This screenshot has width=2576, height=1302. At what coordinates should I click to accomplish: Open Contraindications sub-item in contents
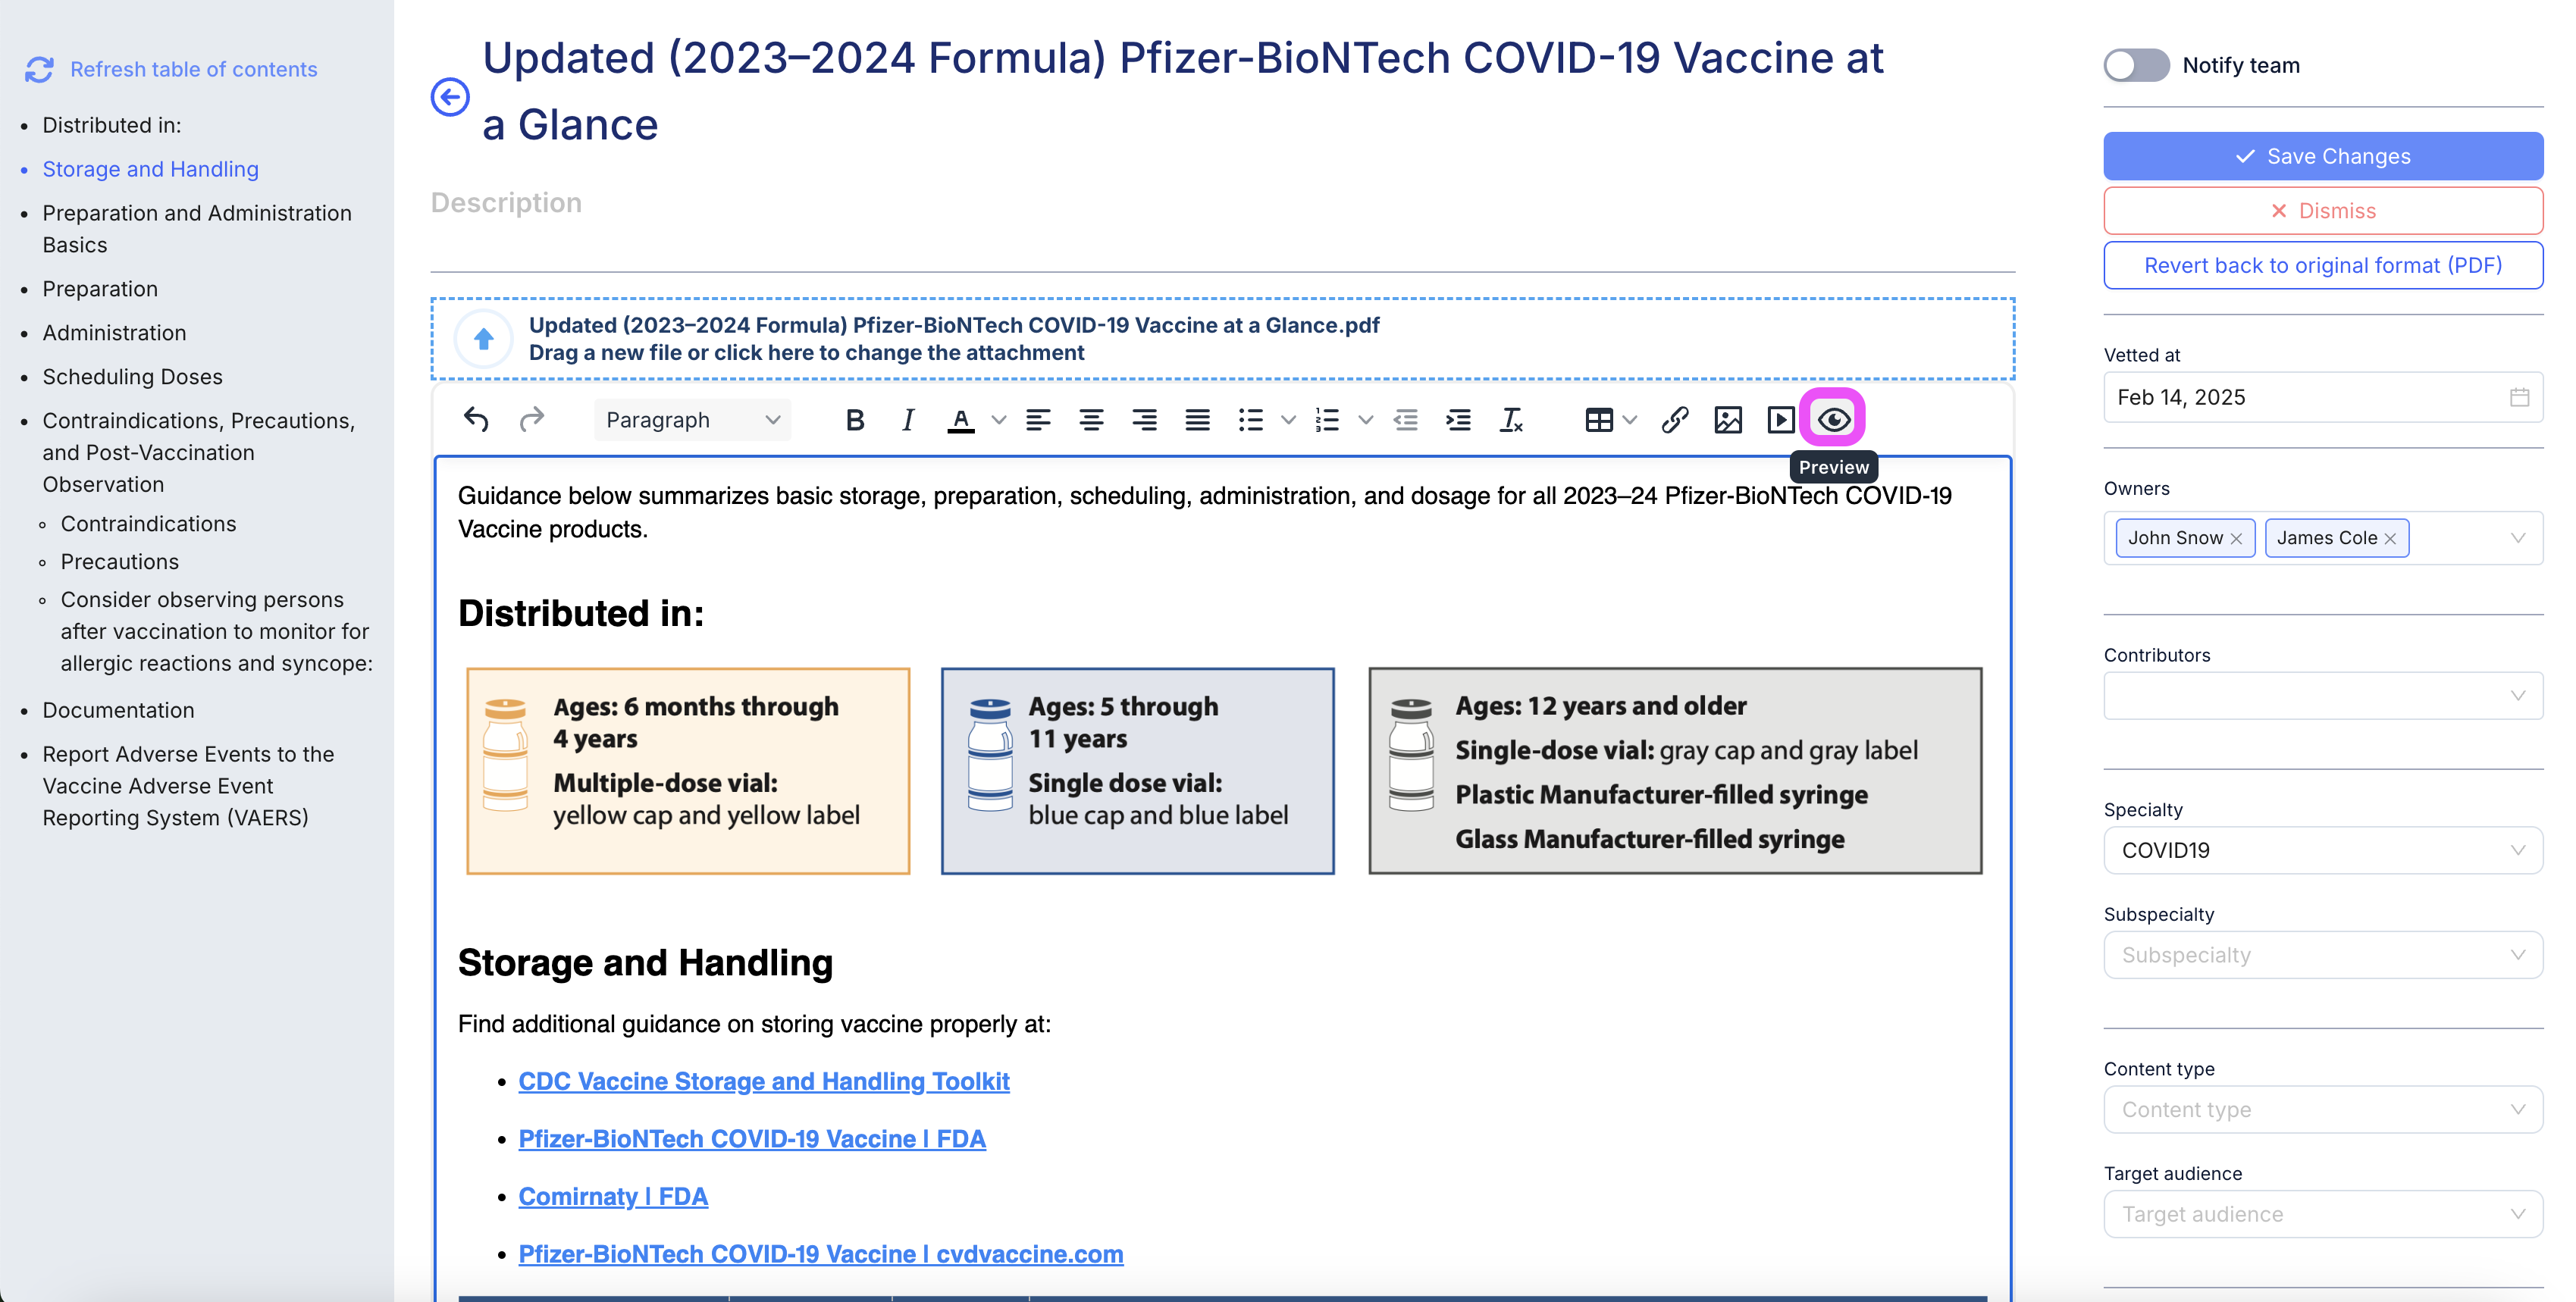[148, 524]
